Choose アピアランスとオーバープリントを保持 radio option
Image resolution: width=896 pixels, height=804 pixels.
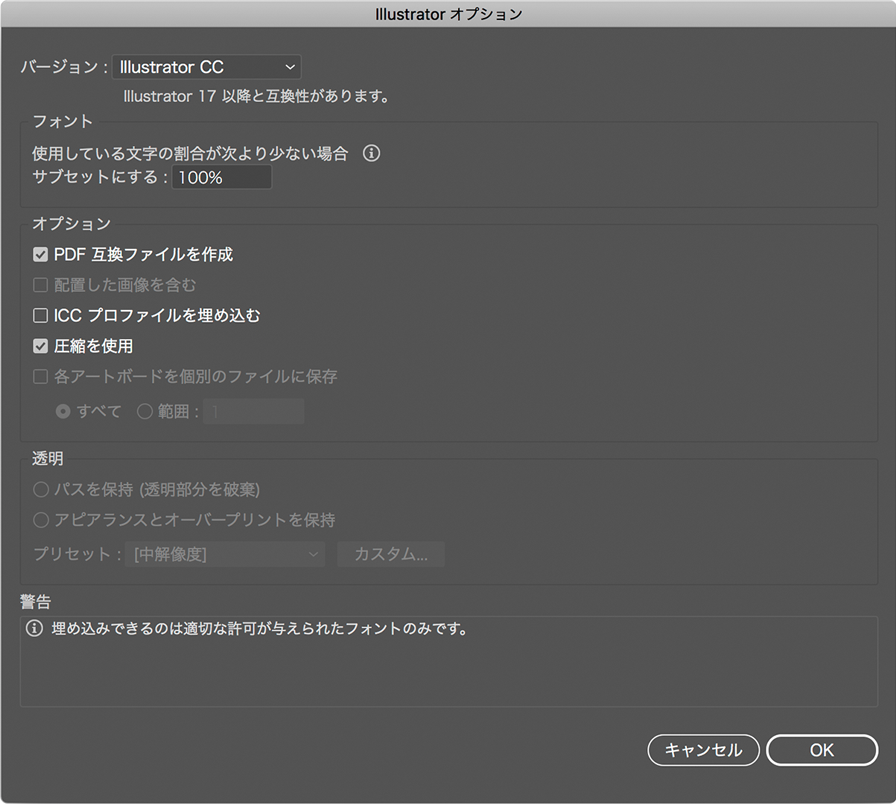41,520
